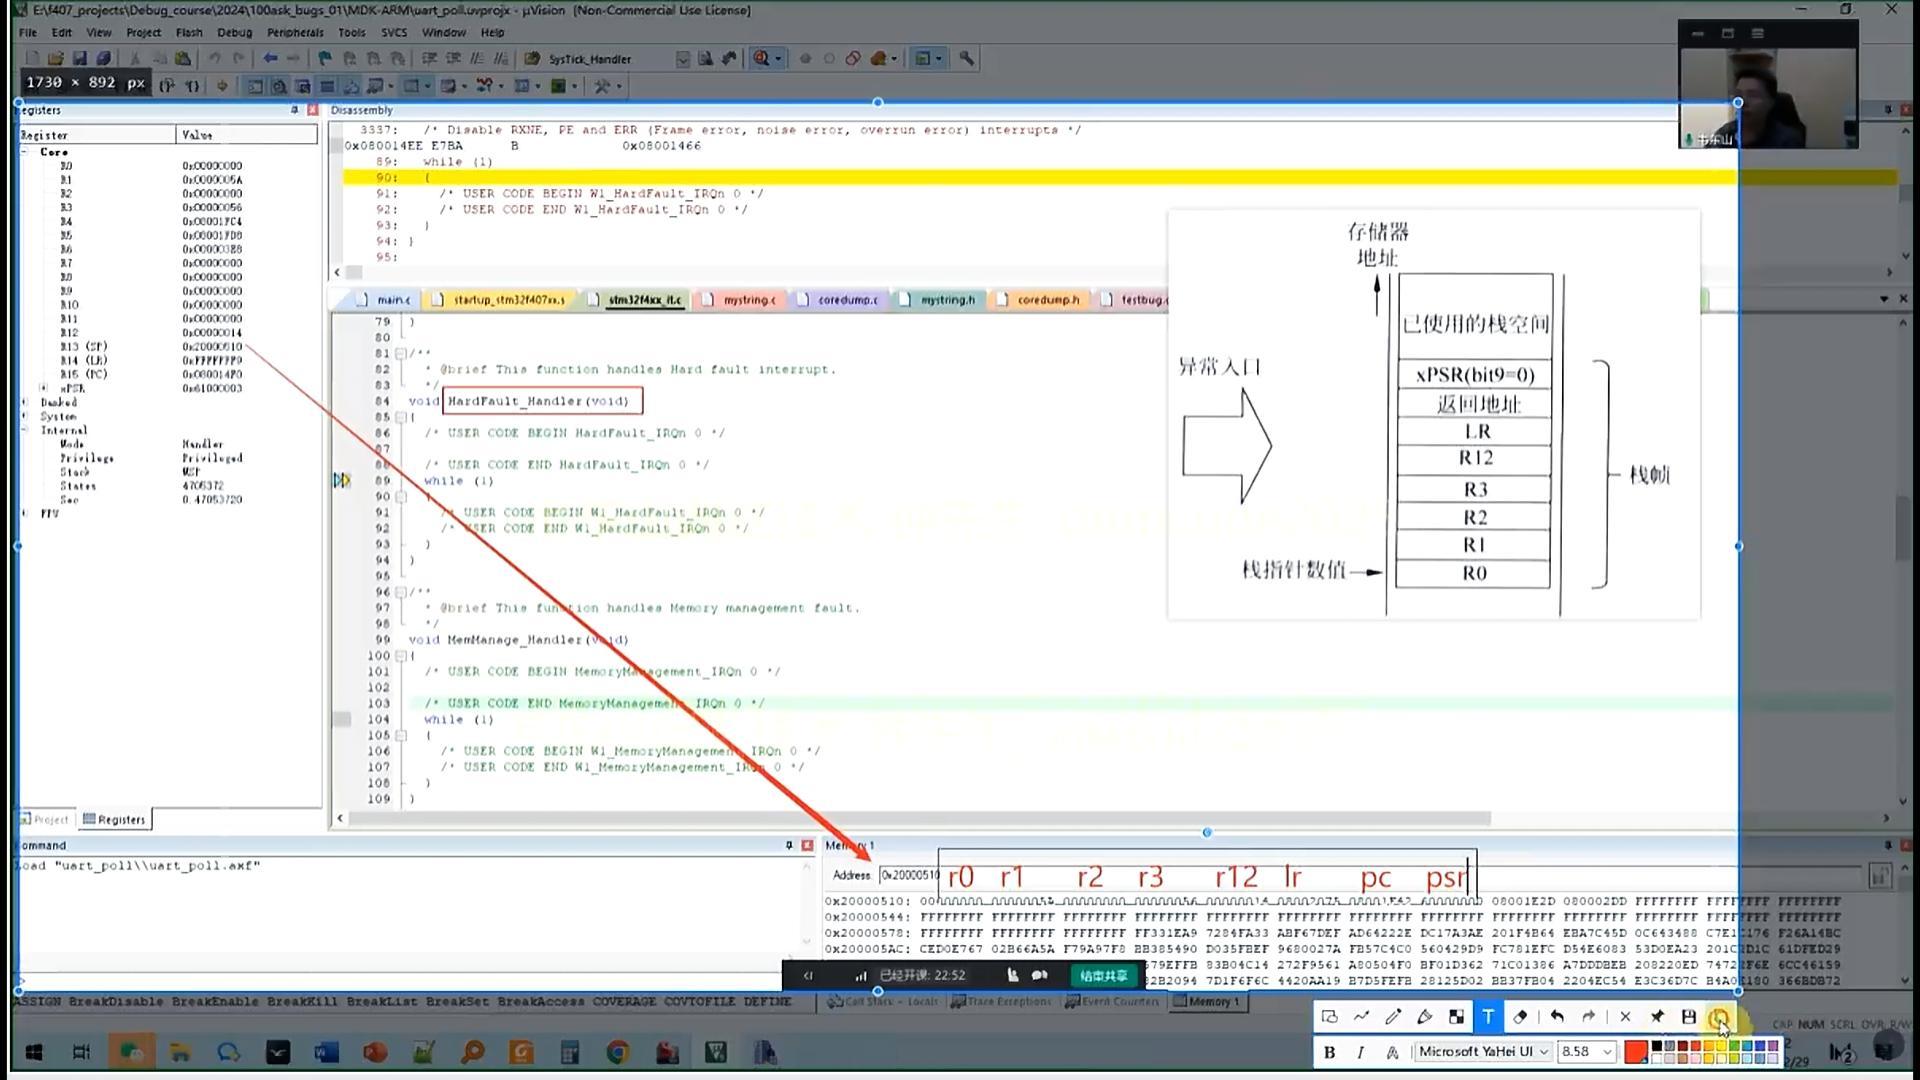Pick the pencil annotation tool

[1393, 1017]
